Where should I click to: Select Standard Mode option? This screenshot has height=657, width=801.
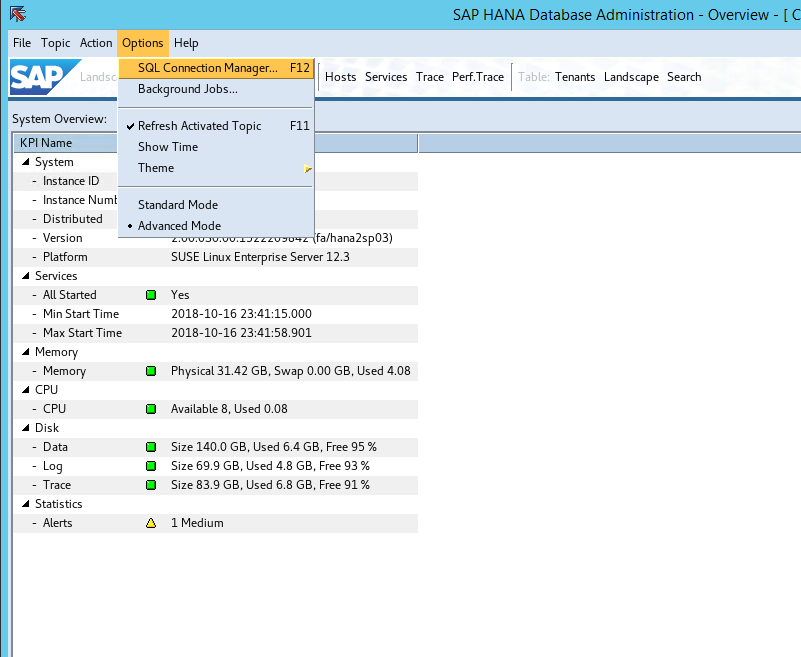216,205
